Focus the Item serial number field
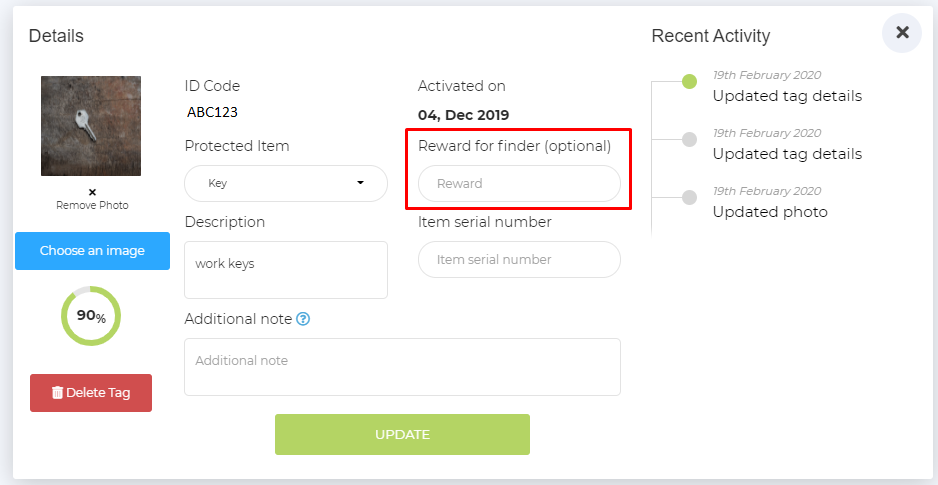 519,259
